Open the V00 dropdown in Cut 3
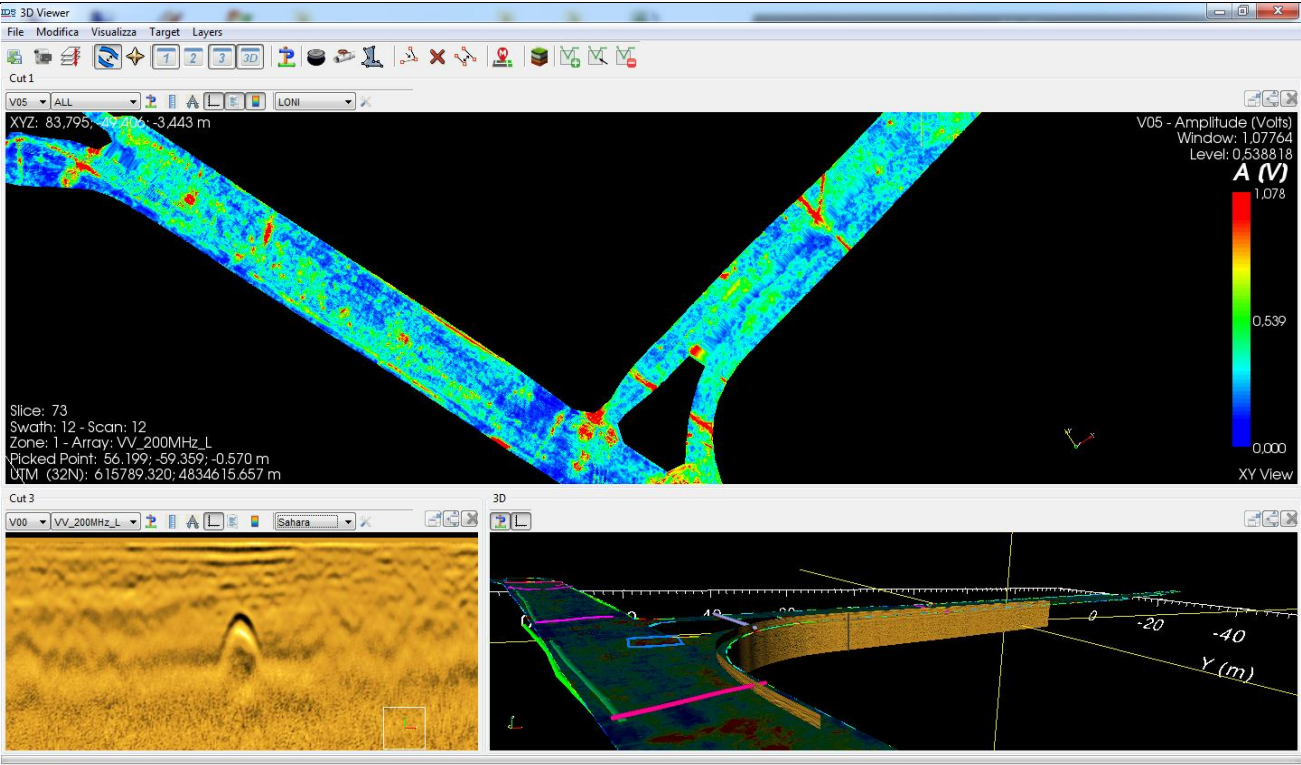This screenshot has height=765, width=1301. tap(28, 522)
